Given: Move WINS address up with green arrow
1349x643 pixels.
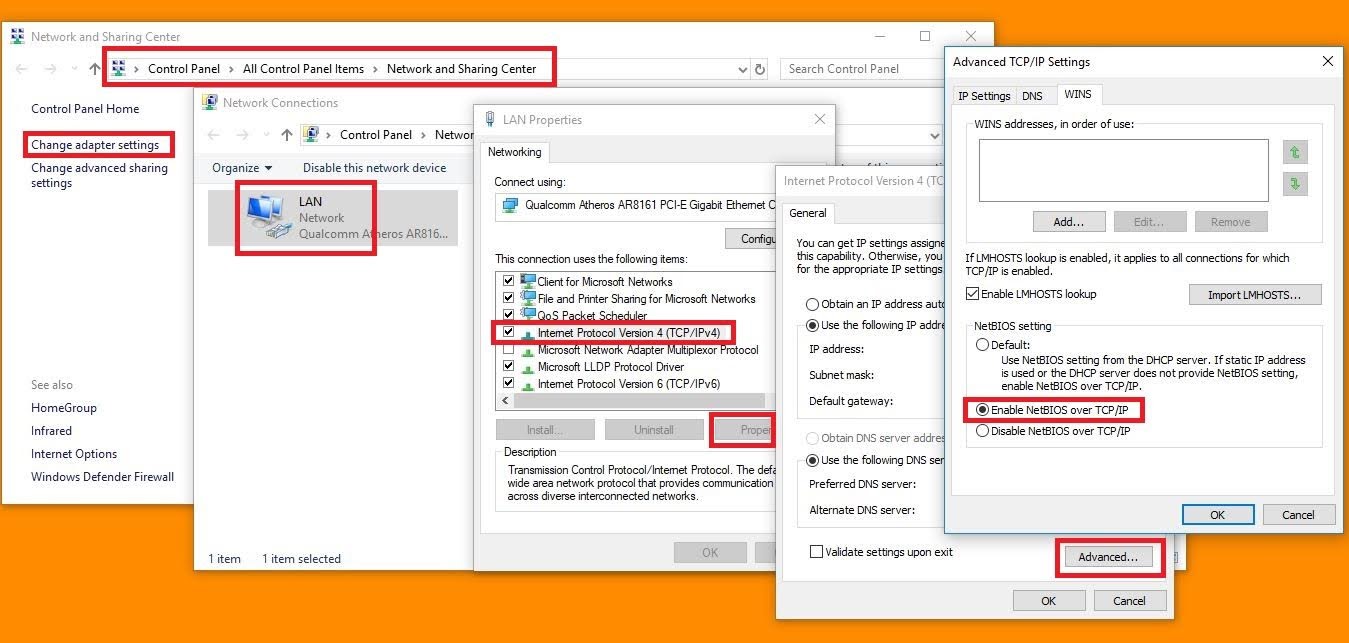Looking at the screenshot, I should pyautogui.click(x=1295, y=152).
